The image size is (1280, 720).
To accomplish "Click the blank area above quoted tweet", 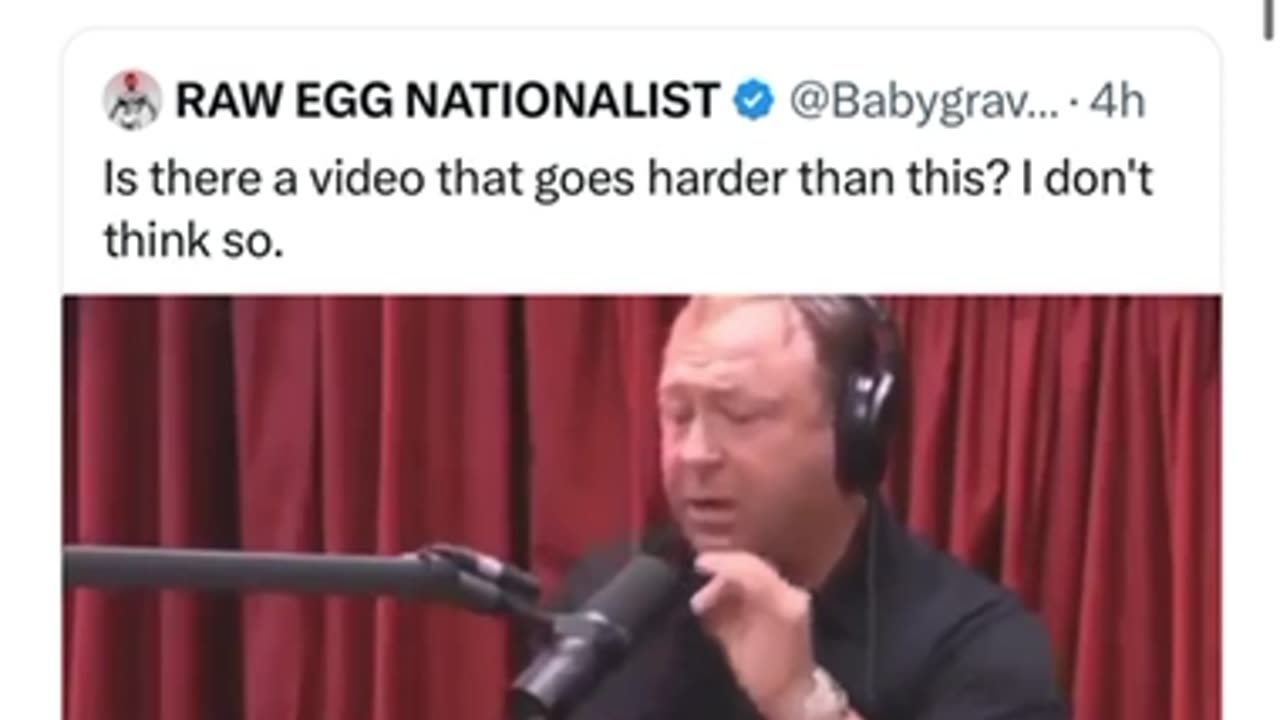I will click(640, 12).
